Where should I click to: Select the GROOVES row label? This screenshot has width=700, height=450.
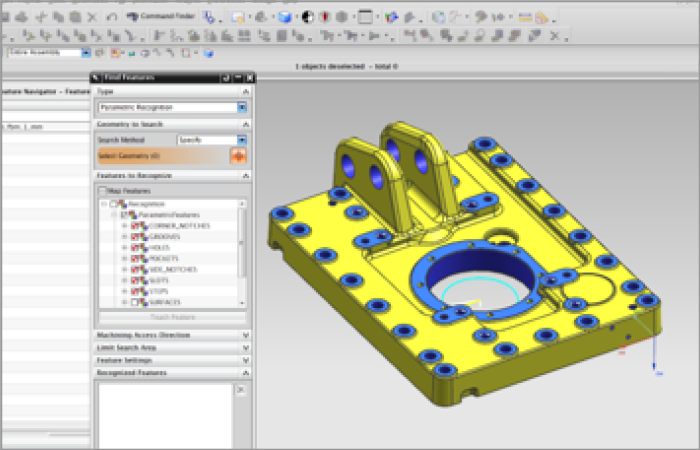pos(164,237)
